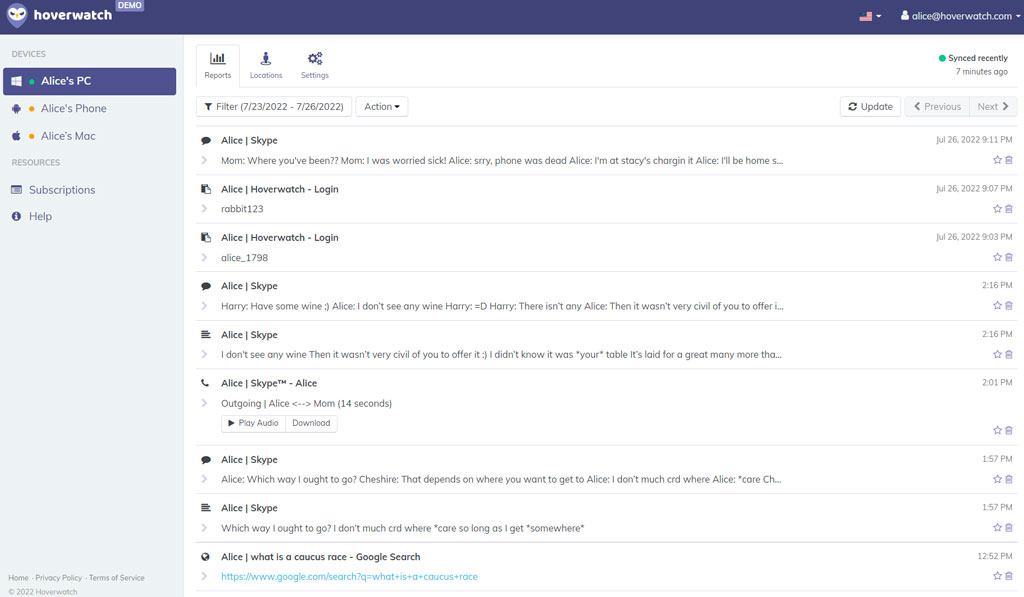Click the clipboard icon beside rabbit123 login

tap(206, 189)
